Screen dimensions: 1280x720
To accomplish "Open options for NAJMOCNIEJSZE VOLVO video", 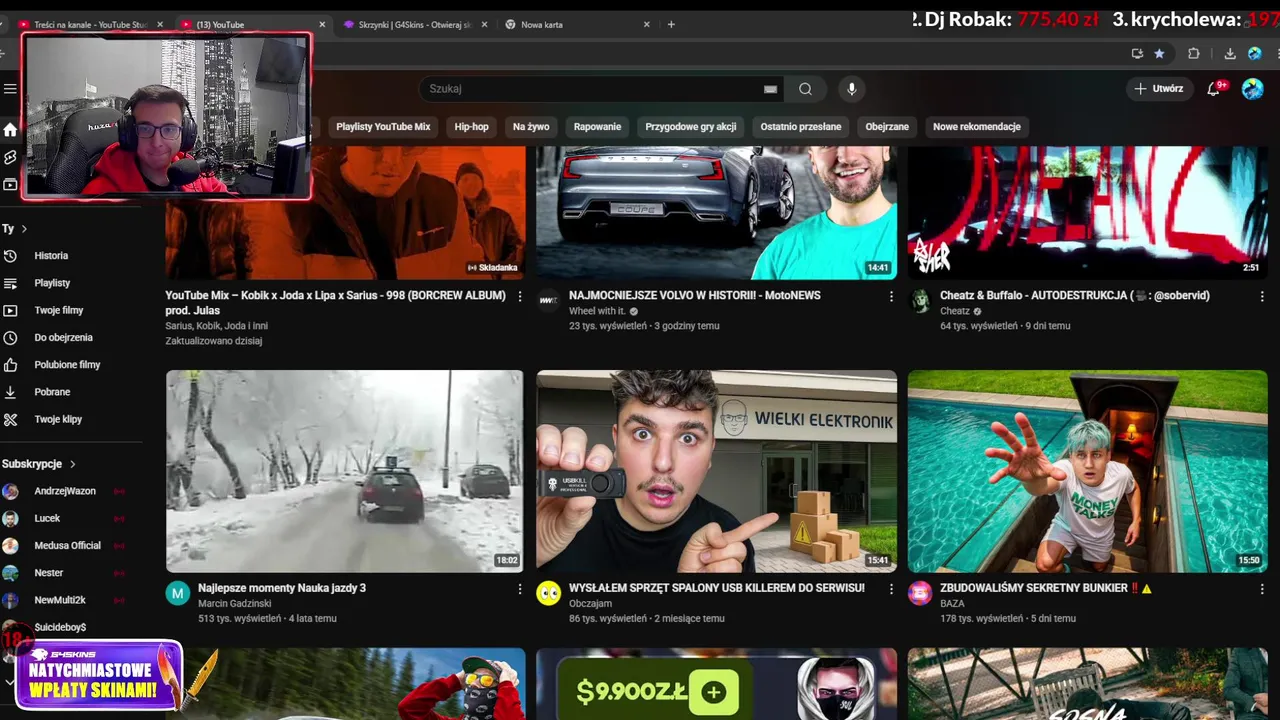I will [891, 297].
